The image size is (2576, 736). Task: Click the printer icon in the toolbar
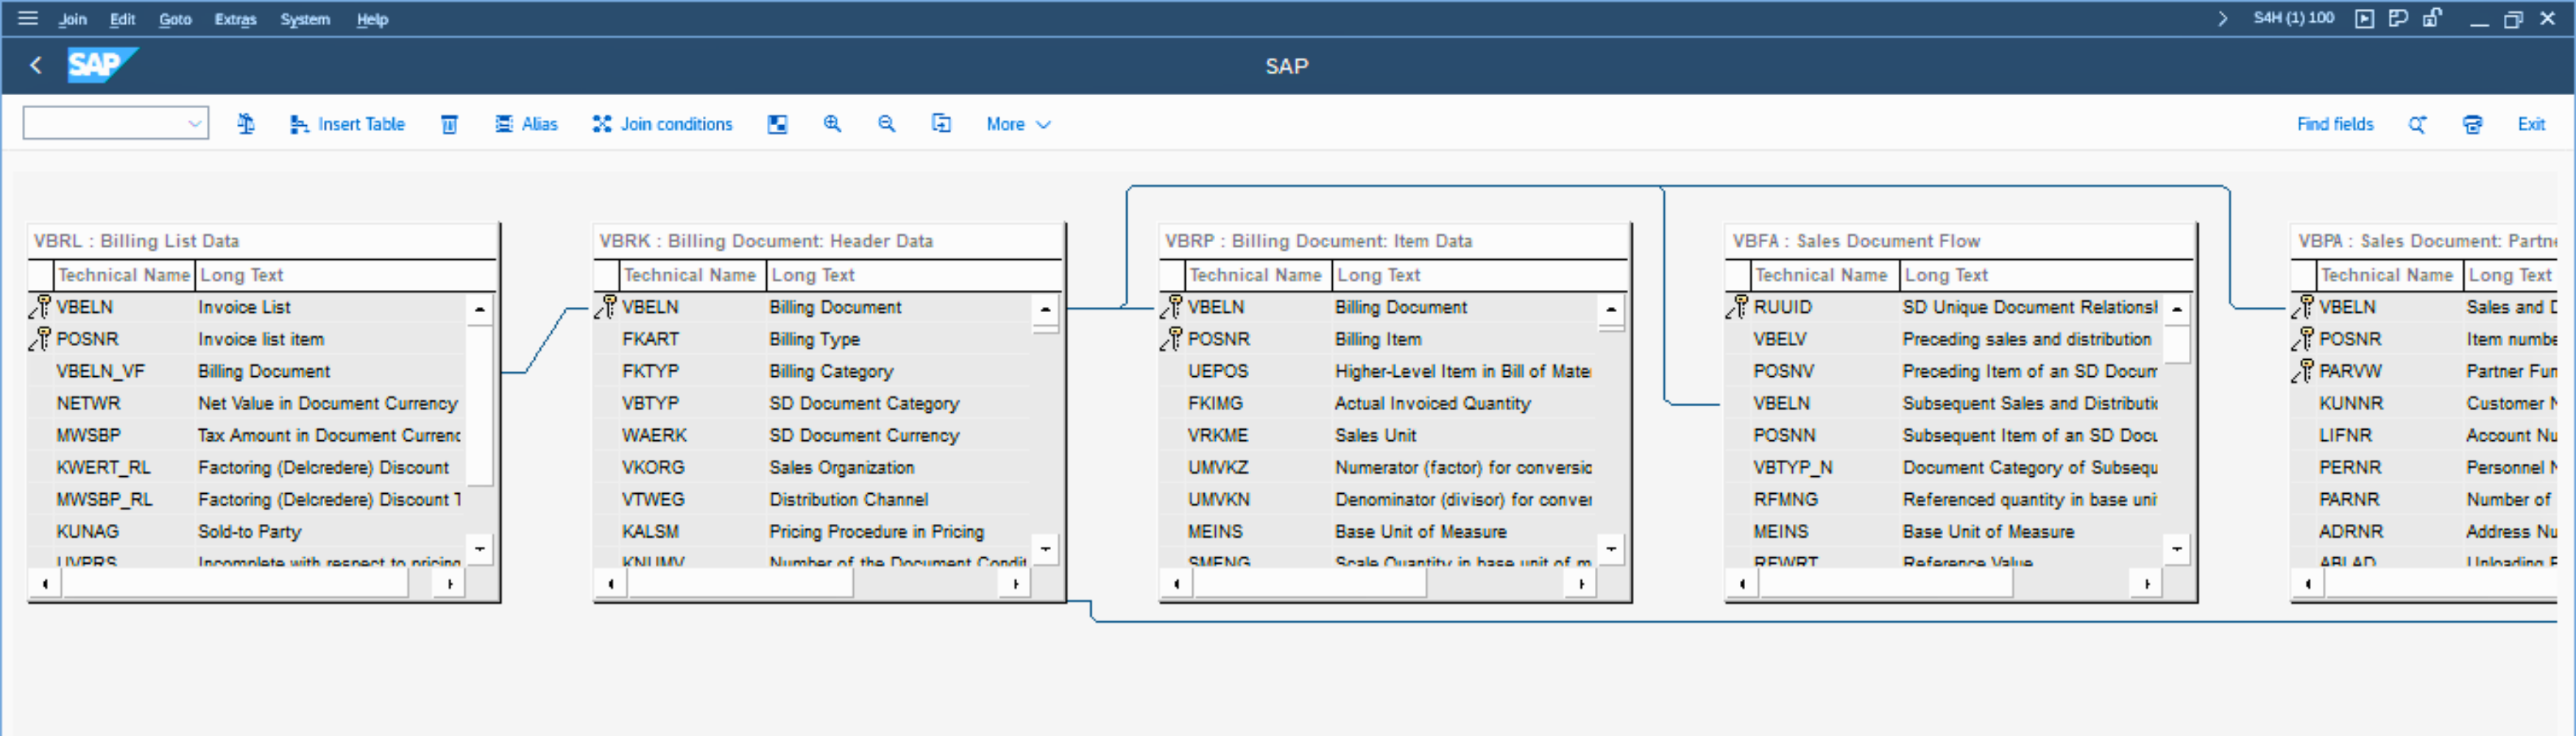(2472, 124)
